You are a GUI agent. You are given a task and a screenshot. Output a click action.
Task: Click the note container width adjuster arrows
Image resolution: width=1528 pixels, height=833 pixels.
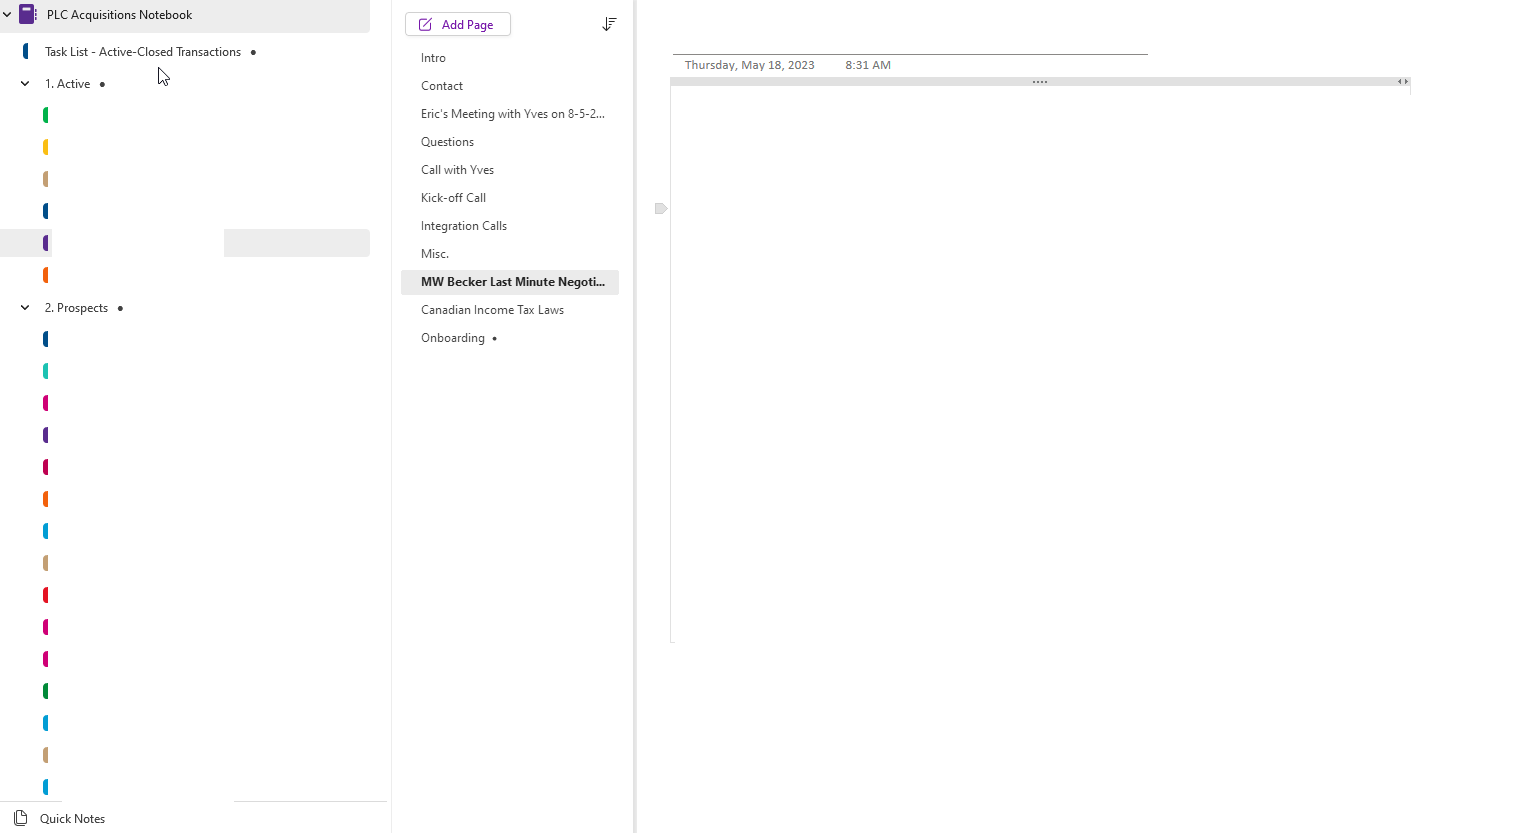pos(1402,82)
